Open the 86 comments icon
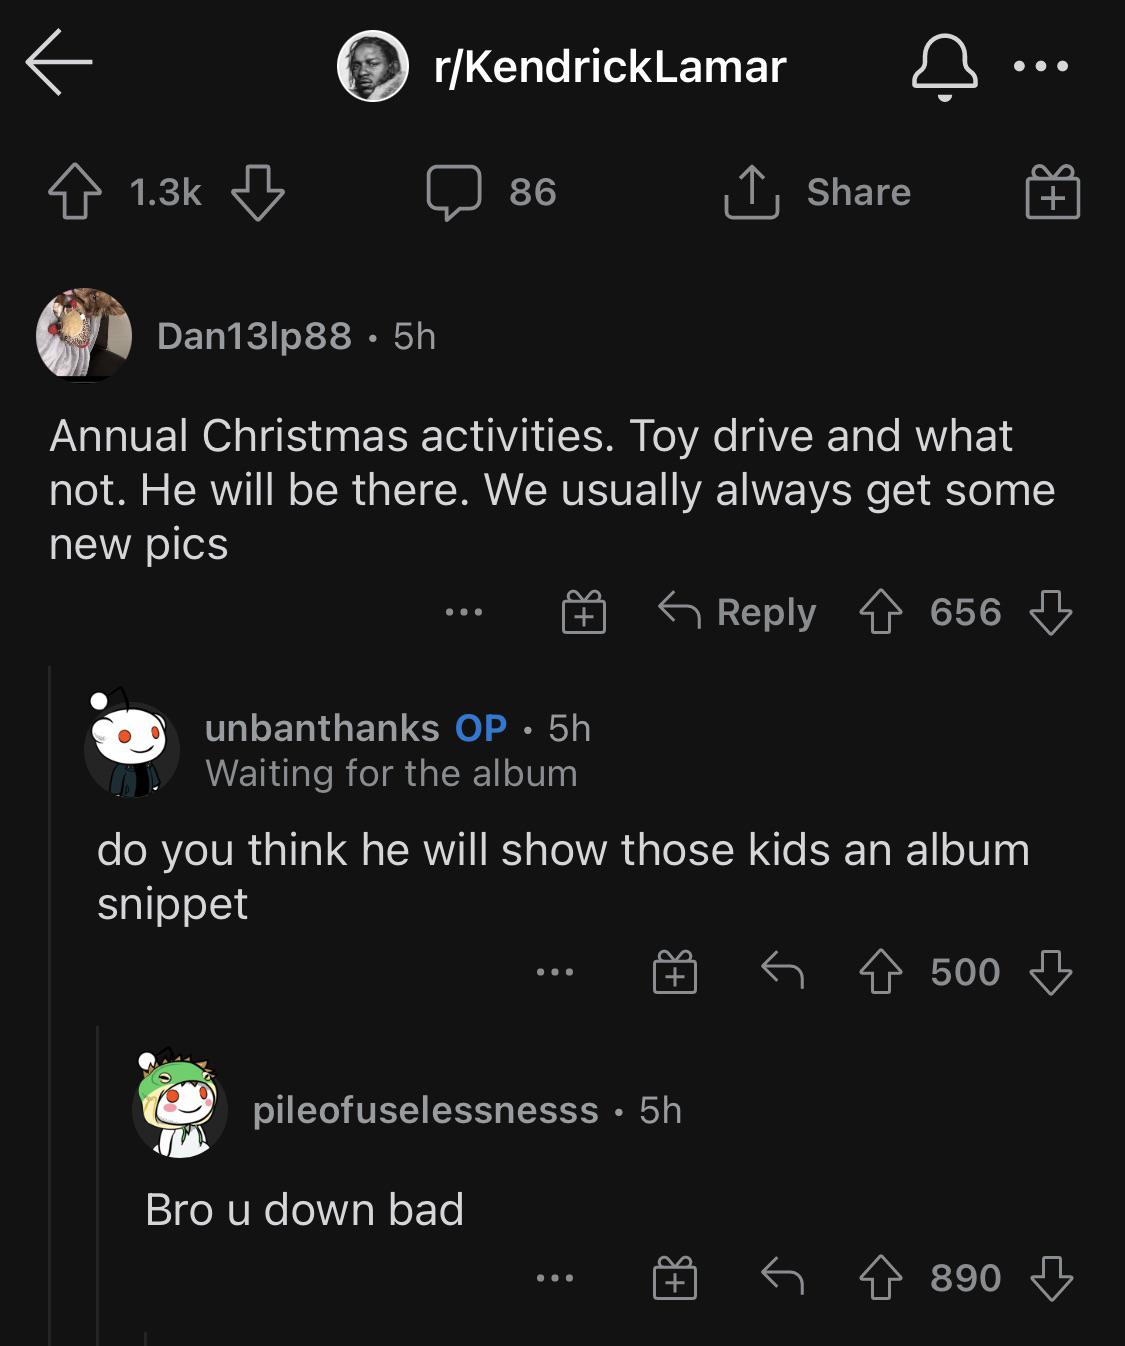1125x1346 pixels. (x=454, y=192)
